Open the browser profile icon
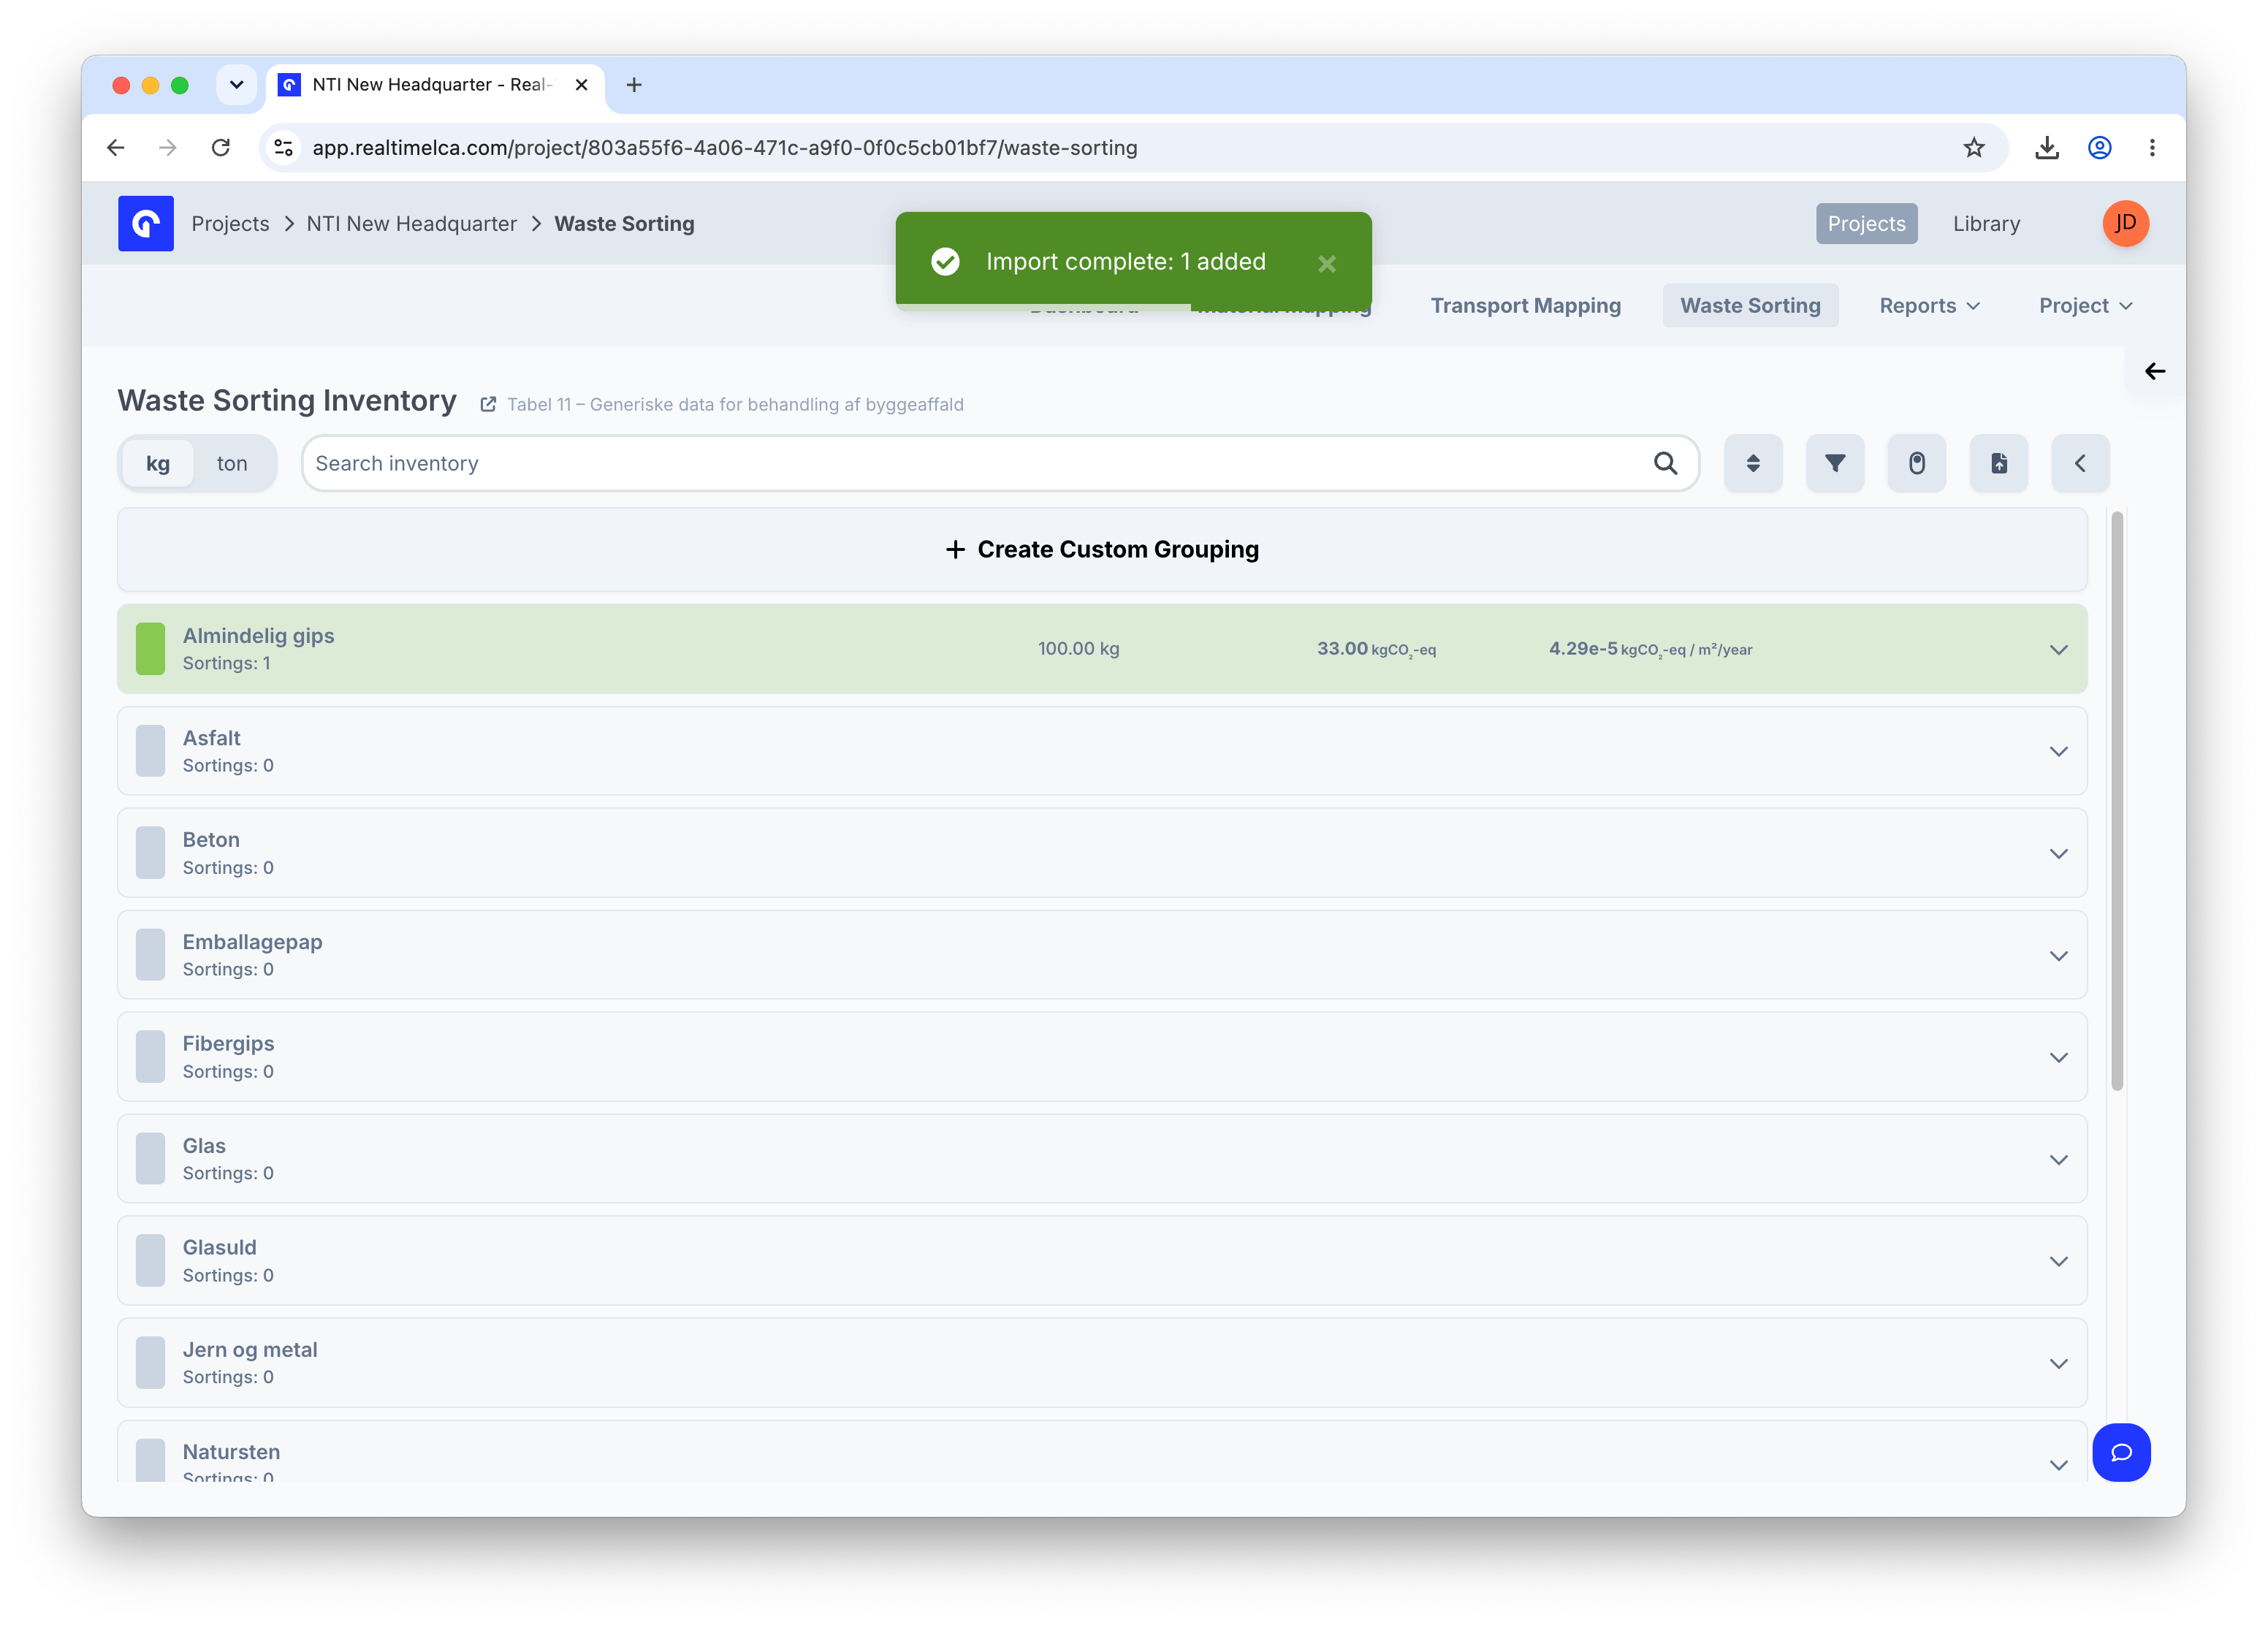 point(2100,148)
